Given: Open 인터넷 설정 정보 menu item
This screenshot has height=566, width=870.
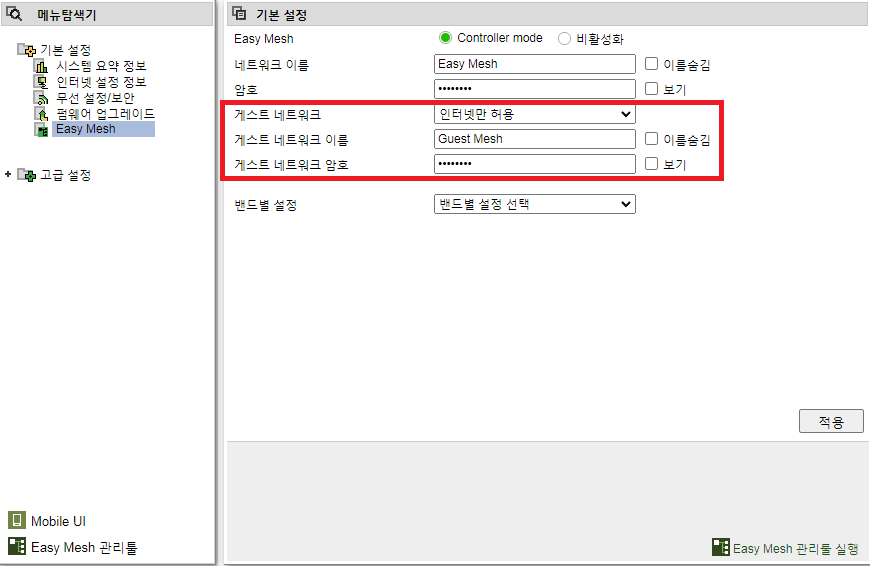Looking at the screenshot, I should (x=101, y=82).
